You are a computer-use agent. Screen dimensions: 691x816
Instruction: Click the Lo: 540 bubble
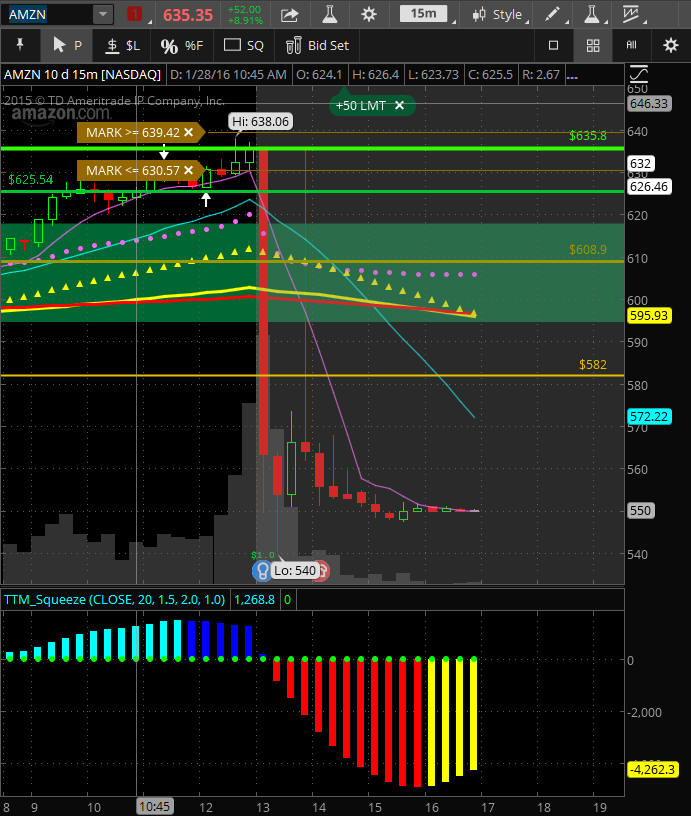coord(295,570)
